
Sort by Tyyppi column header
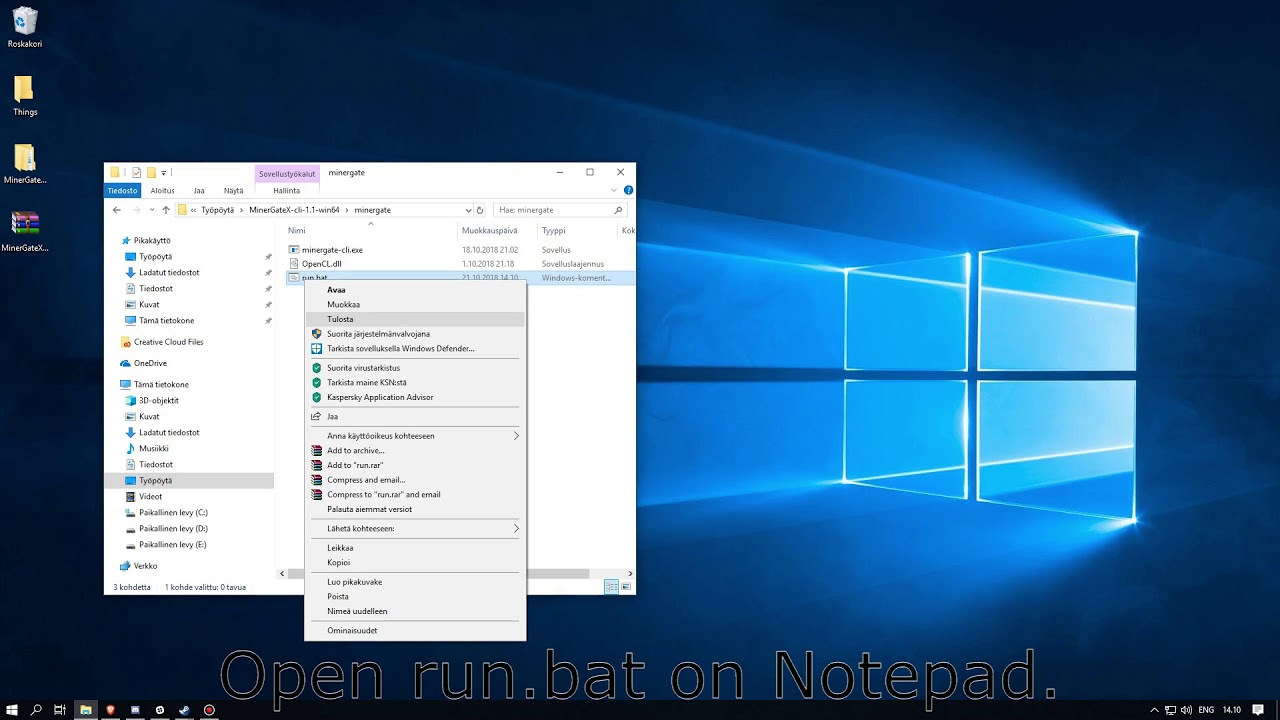(x=553, y=231)
